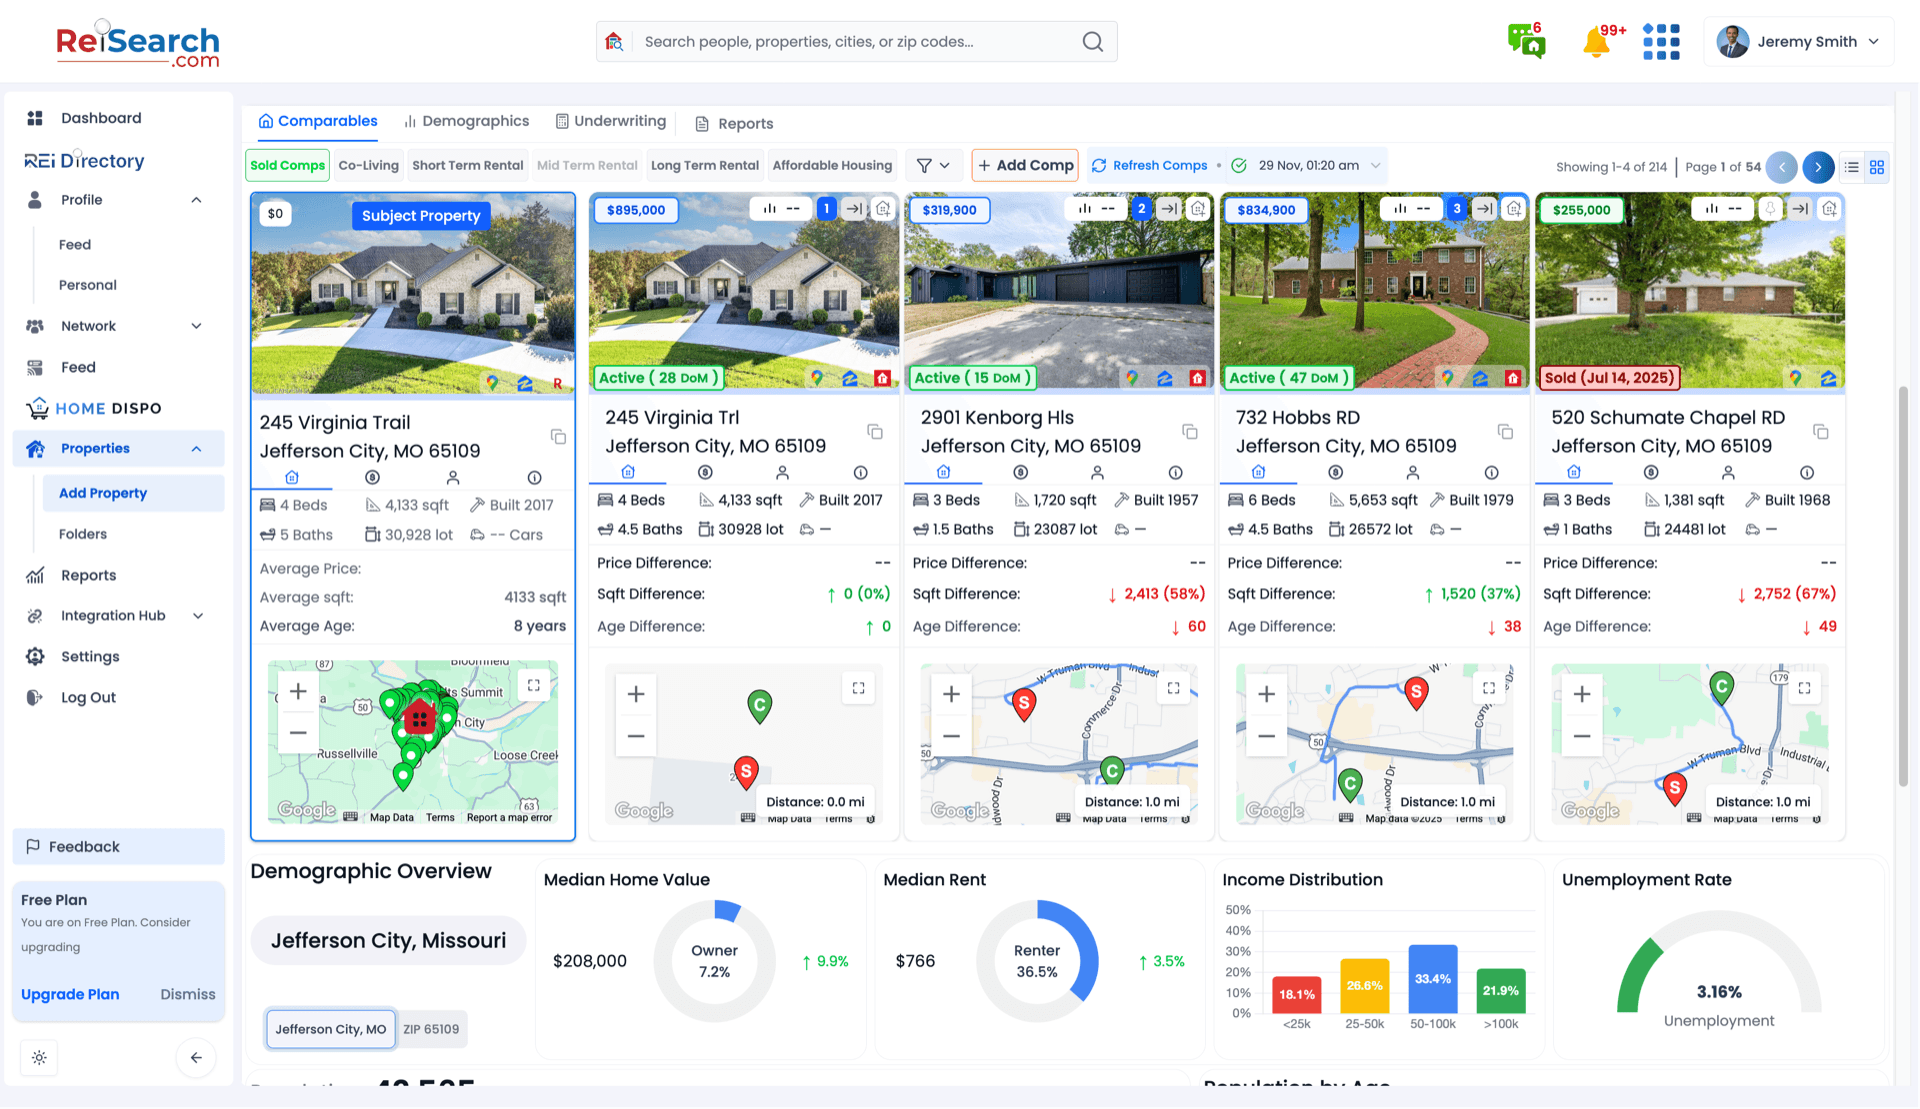
Task: Expand the 520 Schumate Chapel RD map fullscreen
Action: tap(1804, 688)
